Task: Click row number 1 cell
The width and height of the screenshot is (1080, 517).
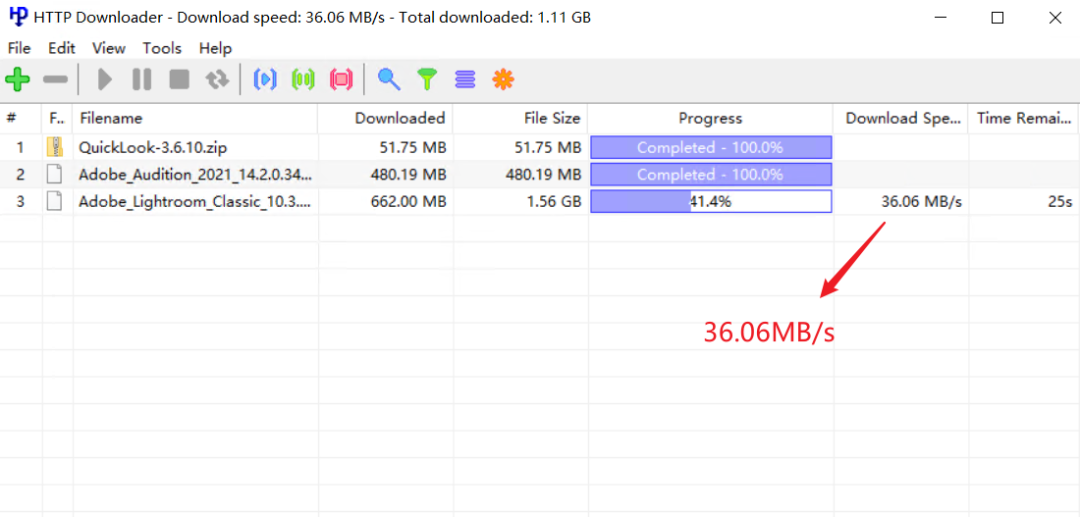Action: point(20,147)
